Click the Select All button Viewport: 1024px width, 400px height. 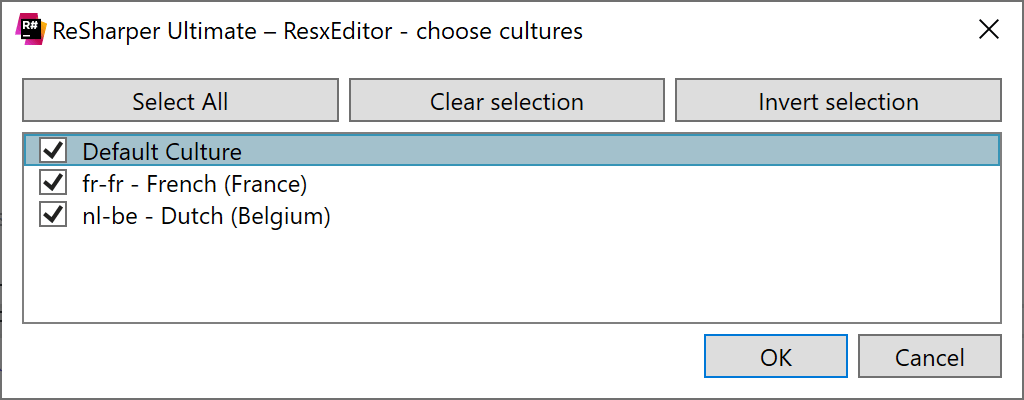point(180,101)
